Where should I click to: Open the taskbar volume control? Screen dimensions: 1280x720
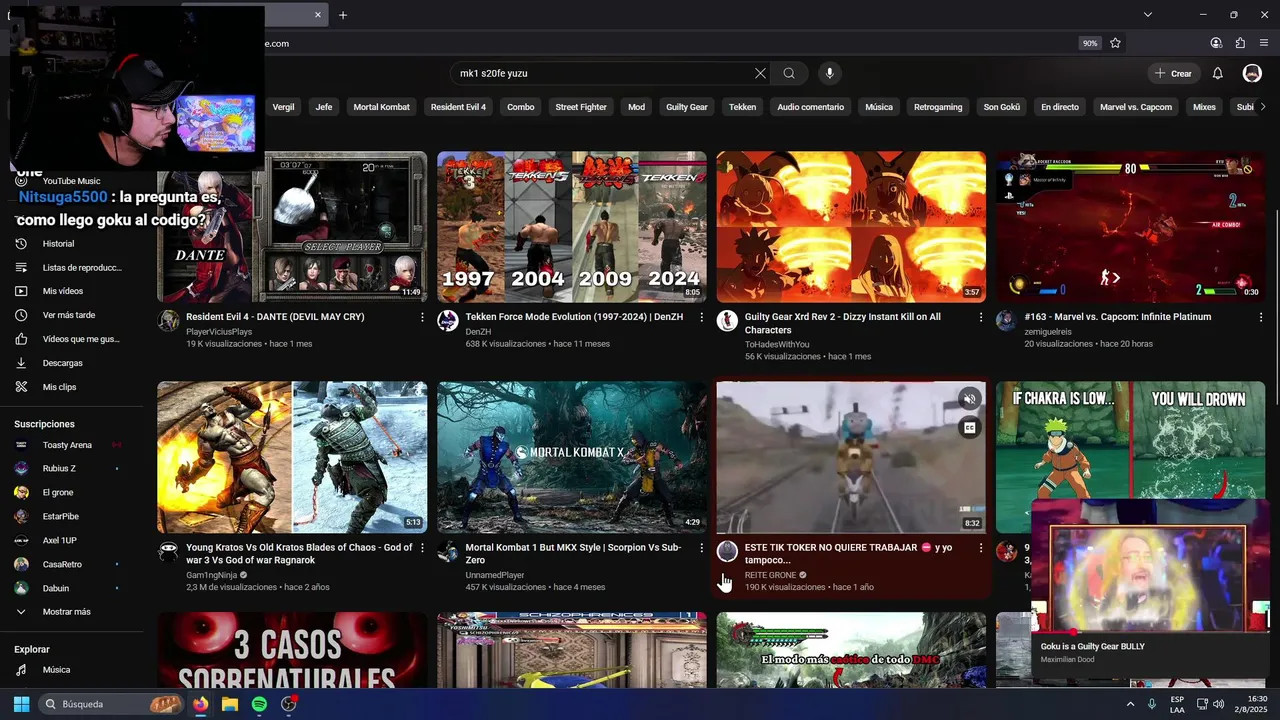(x=1219, y=704)
